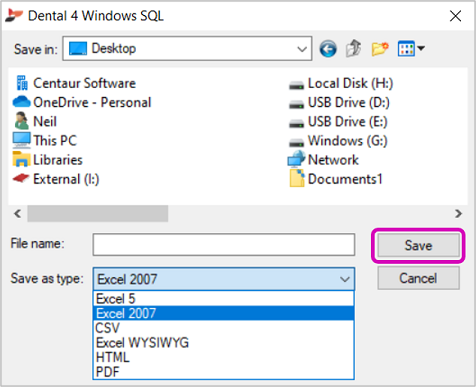Select USB Drive (D:)

[339, 103]
